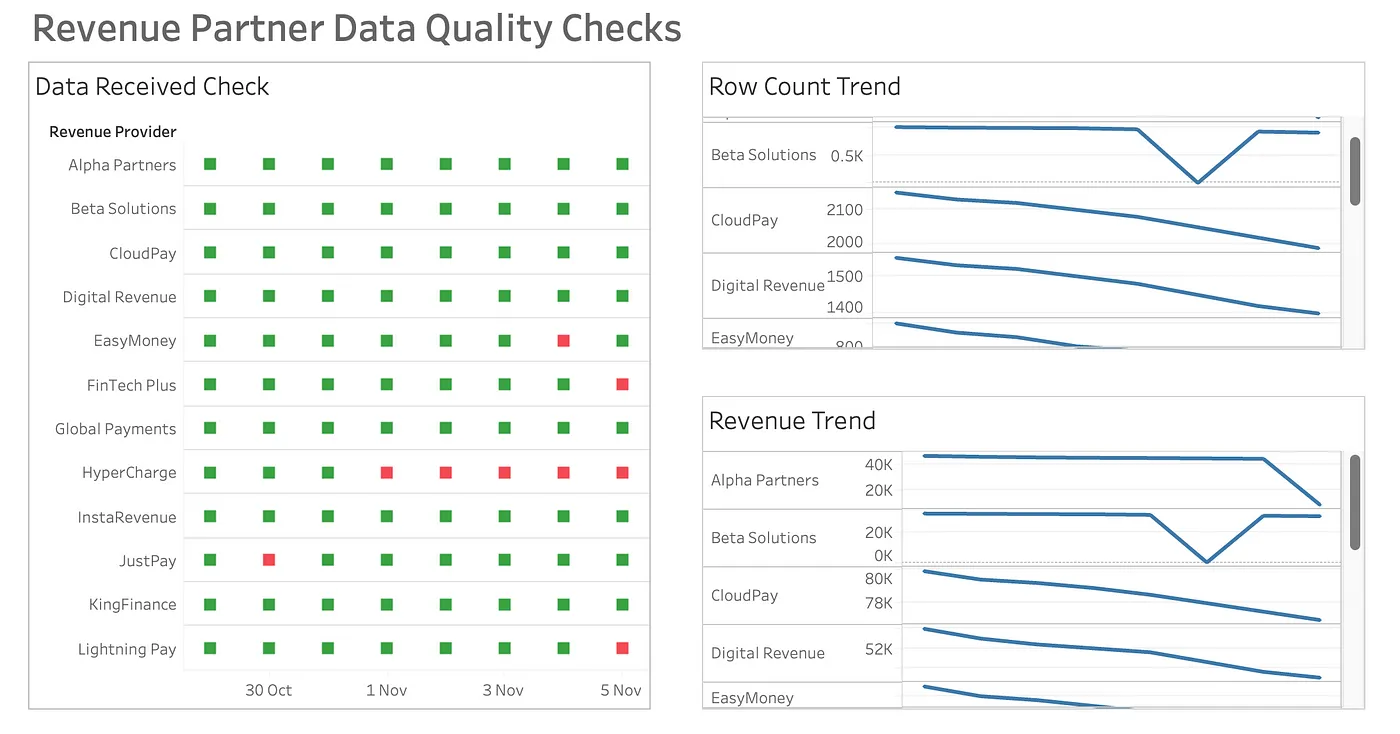The image size is (1400, 734).
Task: Click EasyMoney's red status square
Action: point(564,341)
